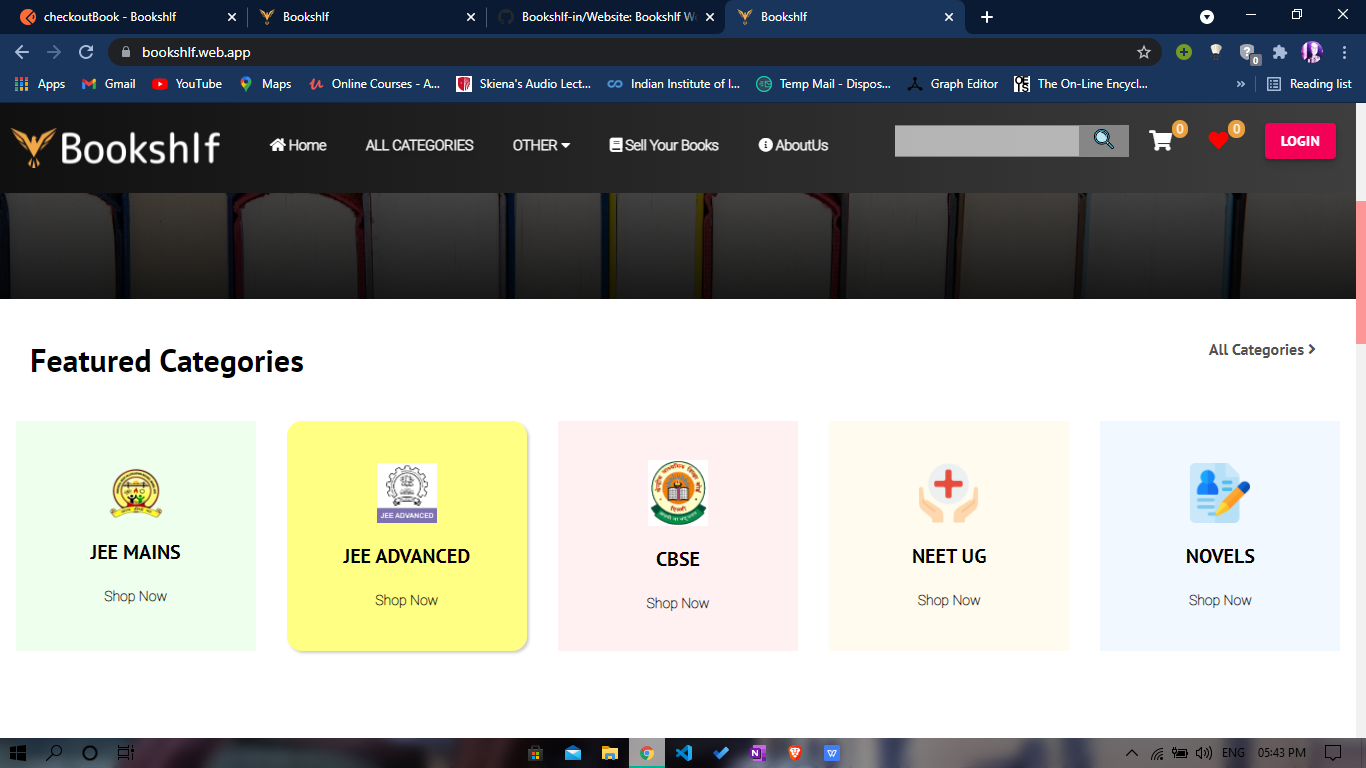The height and width of the screenshot is (768, 1366).
Task: Click the NEET UG medical icon
Action: point(949,493)
